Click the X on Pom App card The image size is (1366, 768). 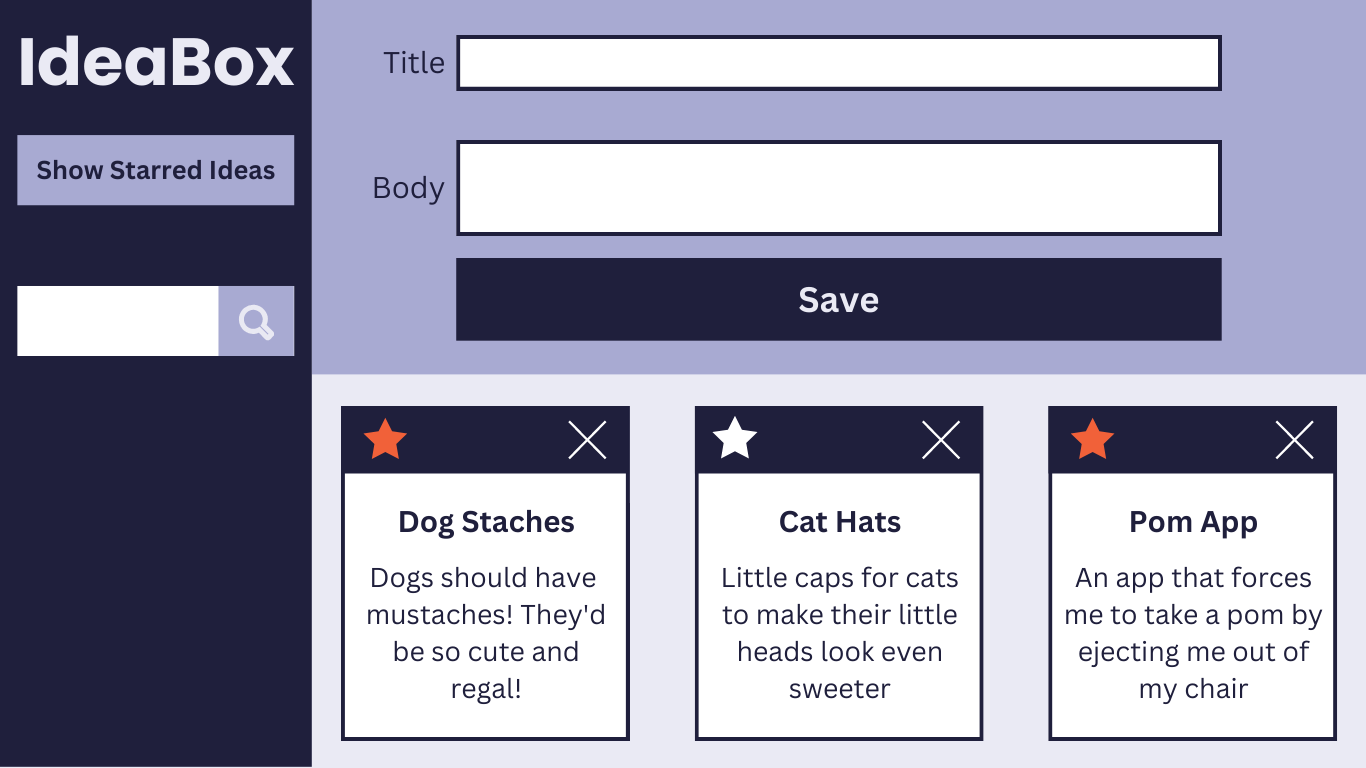(x=1294, y=440)
